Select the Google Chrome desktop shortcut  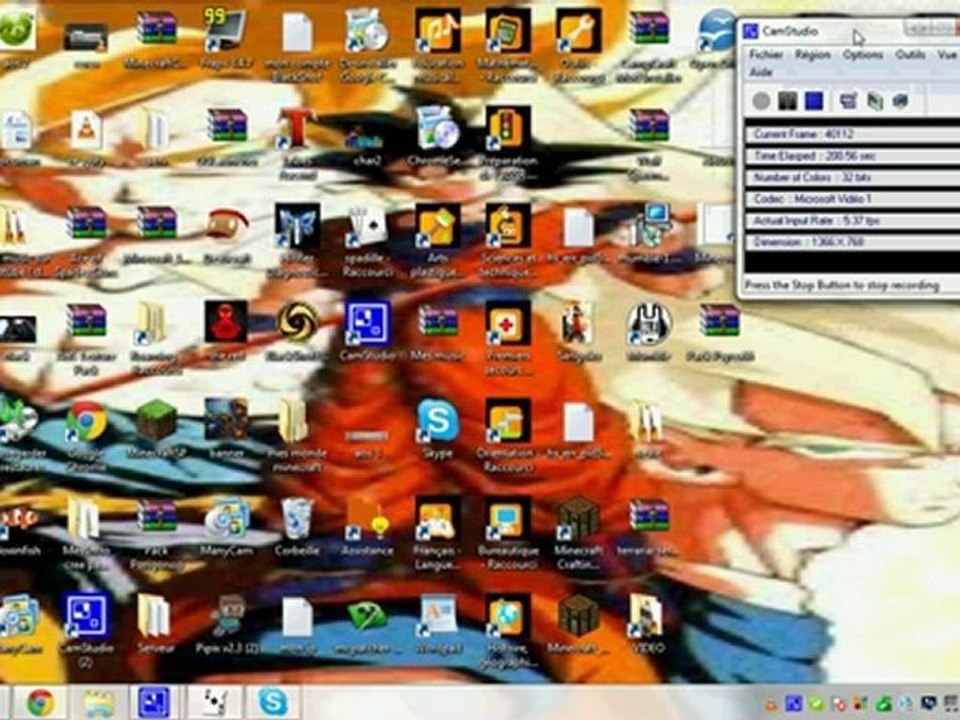(x=86, y=436)
